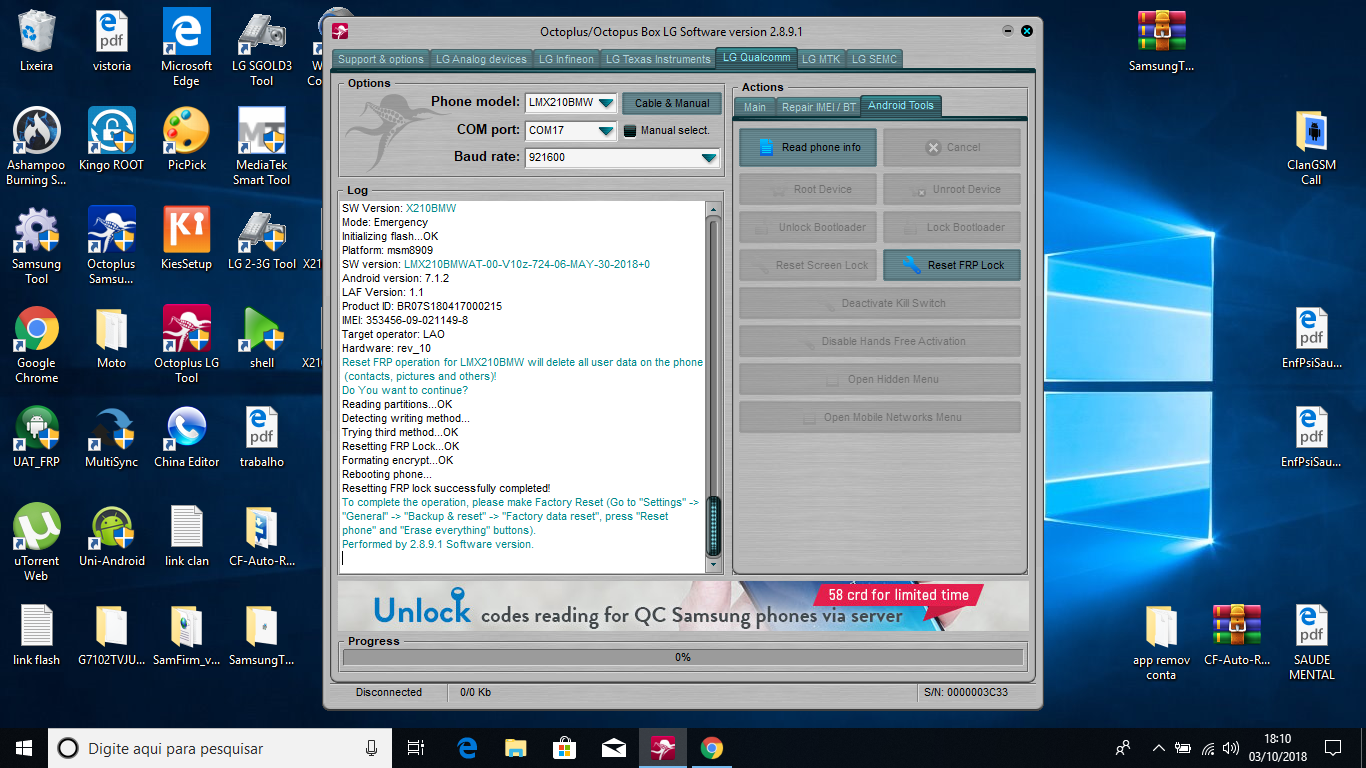1366x768 pixels.
Task: Launch Microsoft Edge desktop shortcut
Action: (x=187, y=48)
